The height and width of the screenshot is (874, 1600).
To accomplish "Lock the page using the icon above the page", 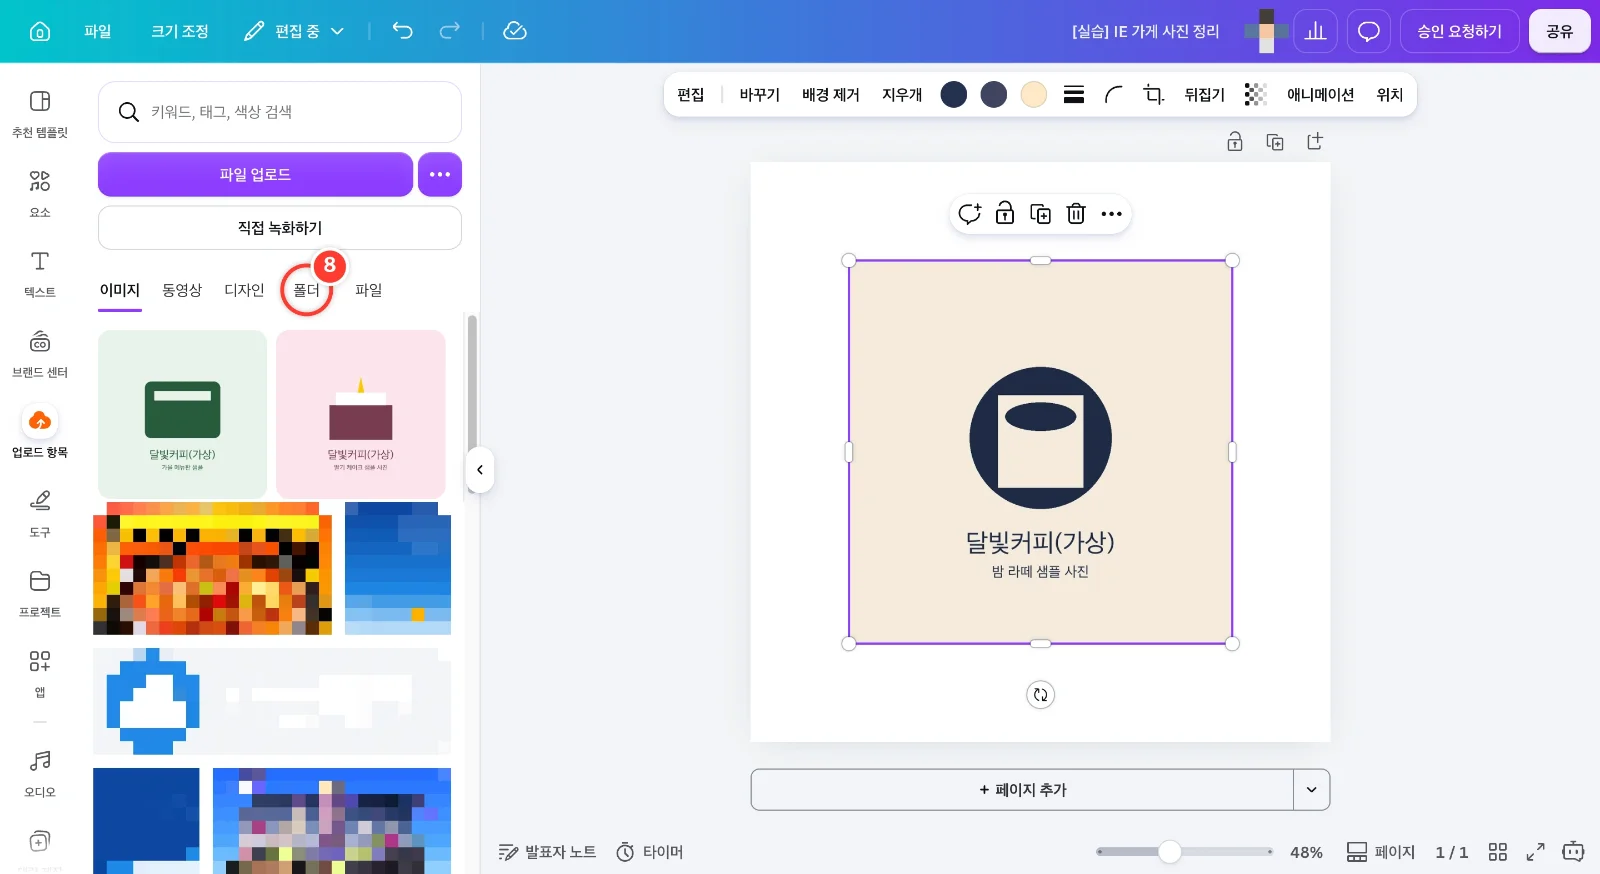I will click(1235, 142).
